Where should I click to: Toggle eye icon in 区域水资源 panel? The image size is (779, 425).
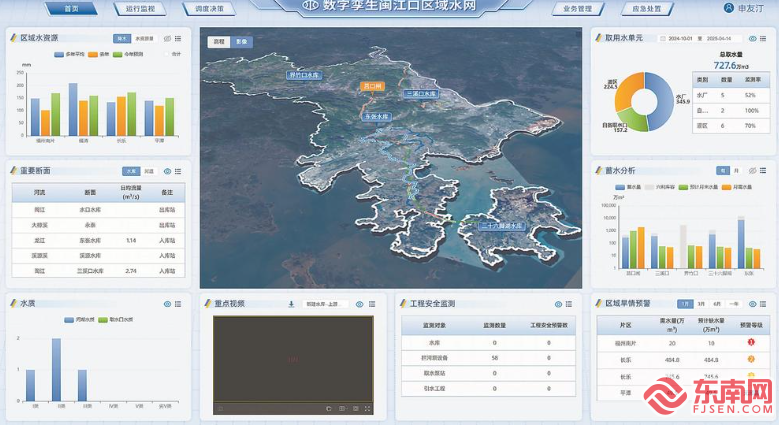pyautogui.click(x=167, y=39)
